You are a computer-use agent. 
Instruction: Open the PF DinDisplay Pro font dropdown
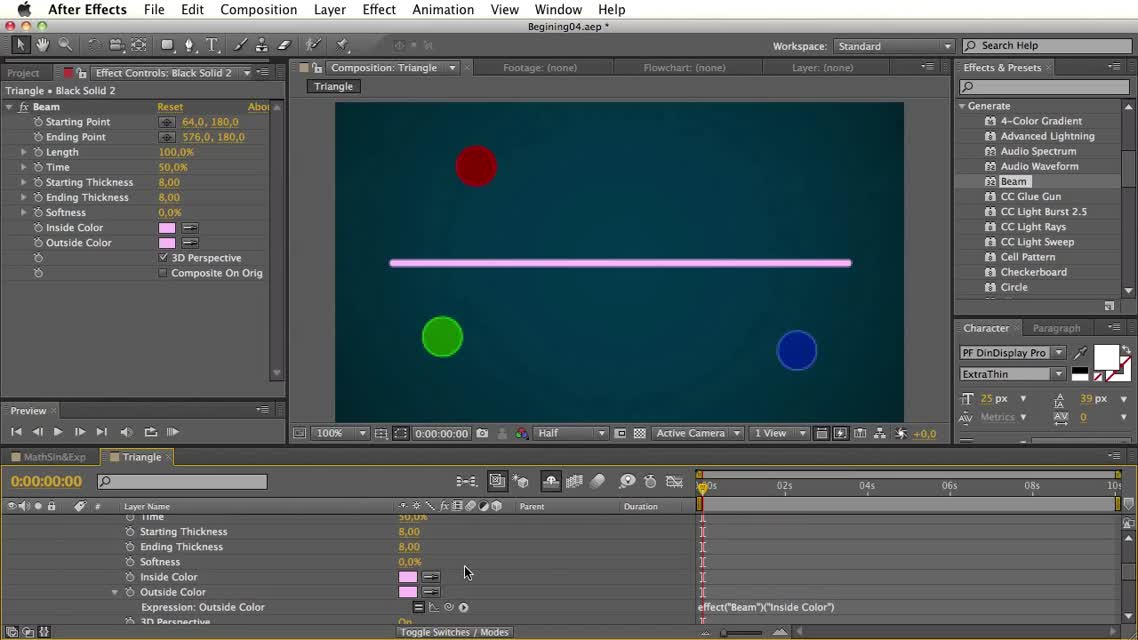click(1012, 353)
